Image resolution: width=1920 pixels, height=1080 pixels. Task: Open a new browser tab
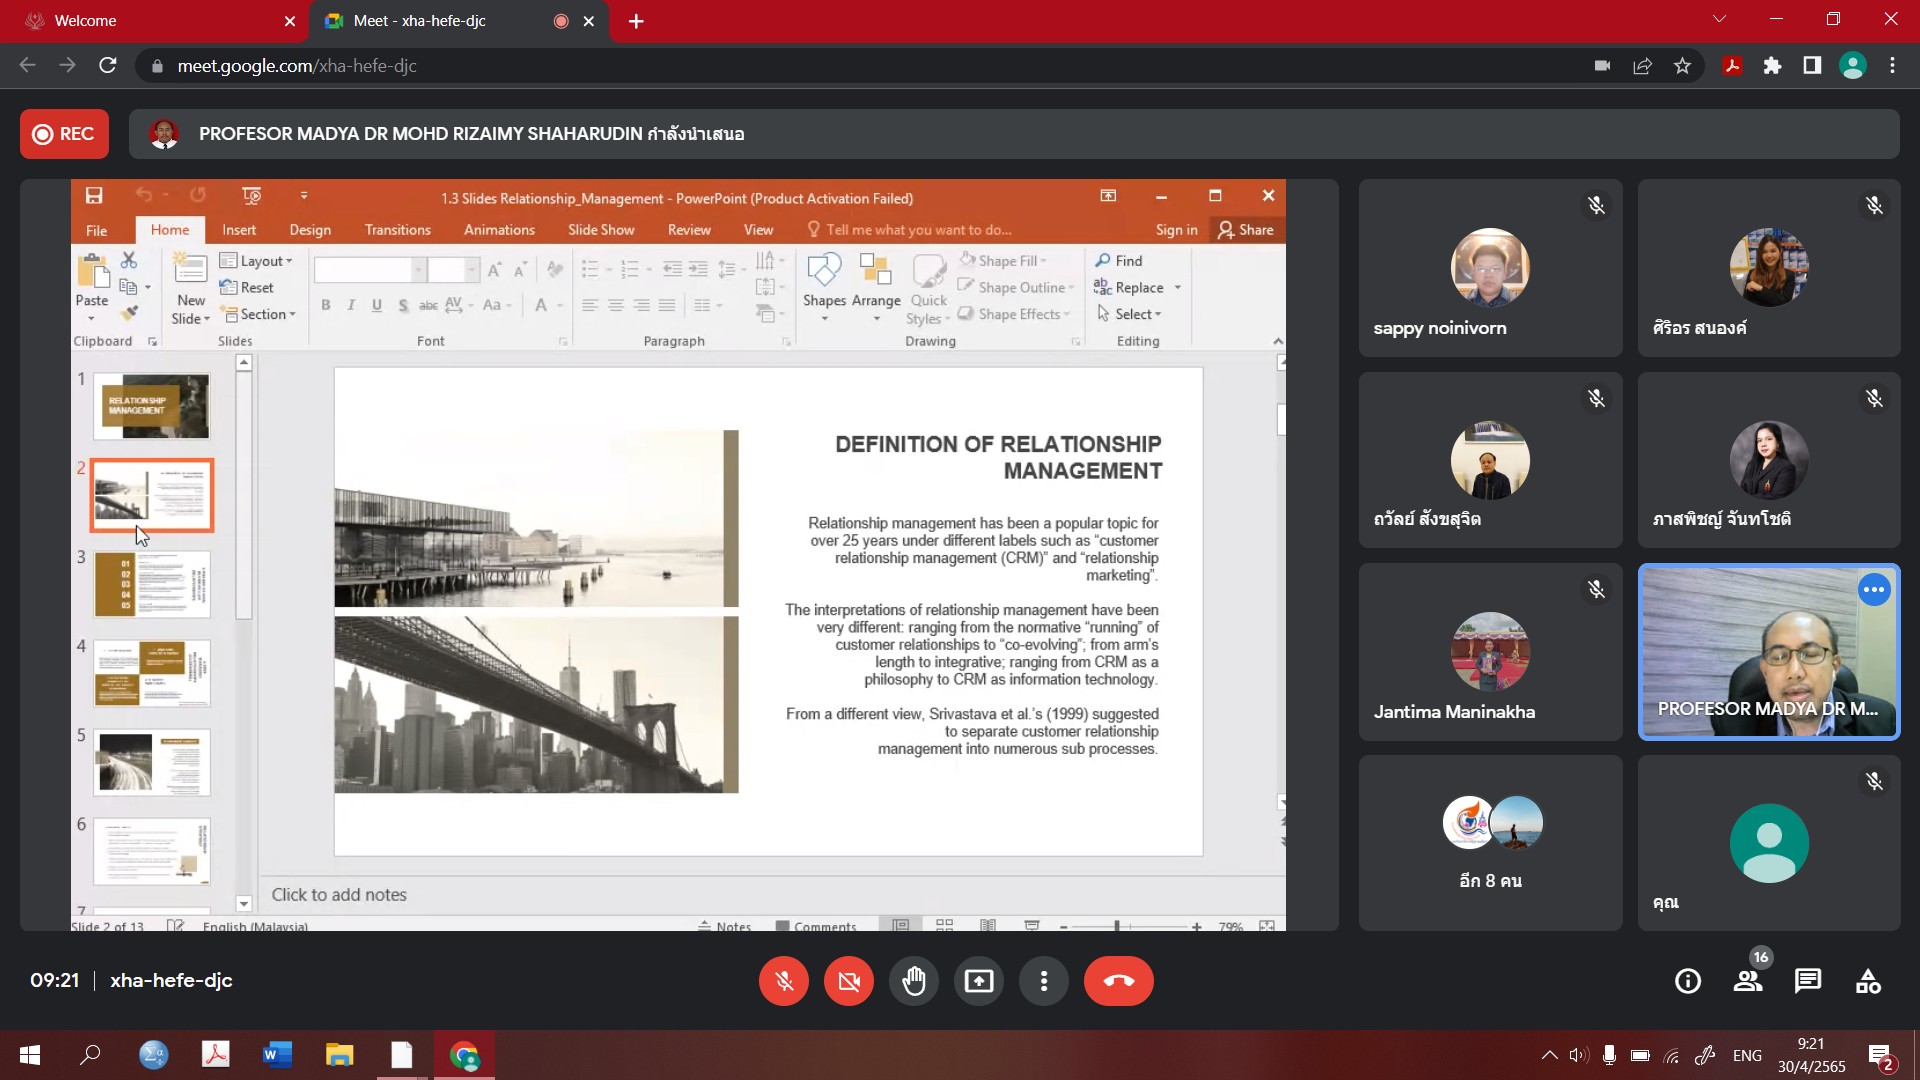click(636, 21)
